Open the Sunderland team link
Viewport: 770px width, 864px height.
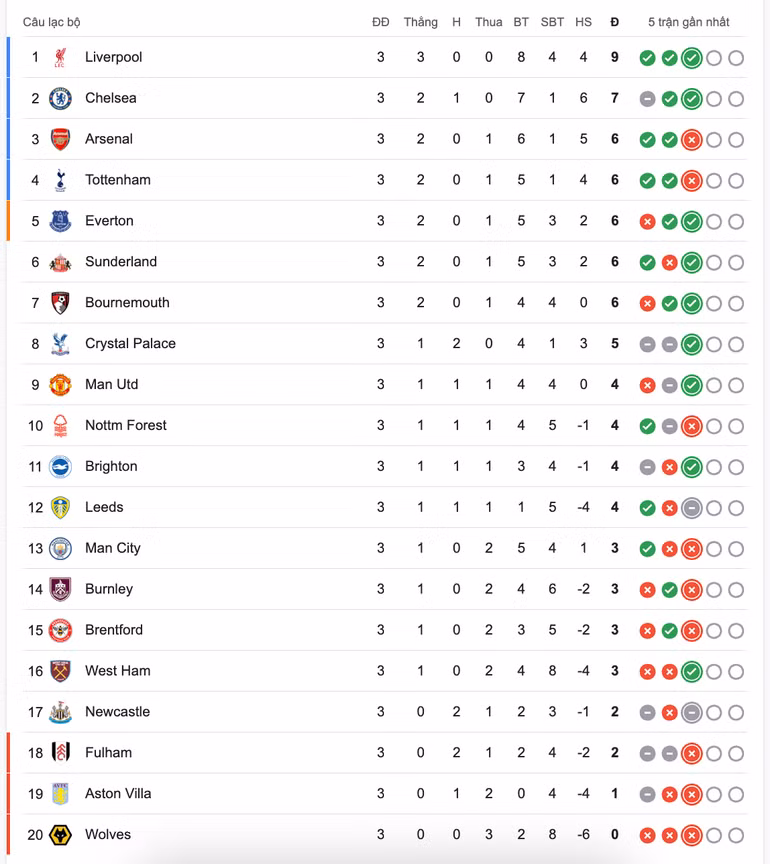click(121, 262)
